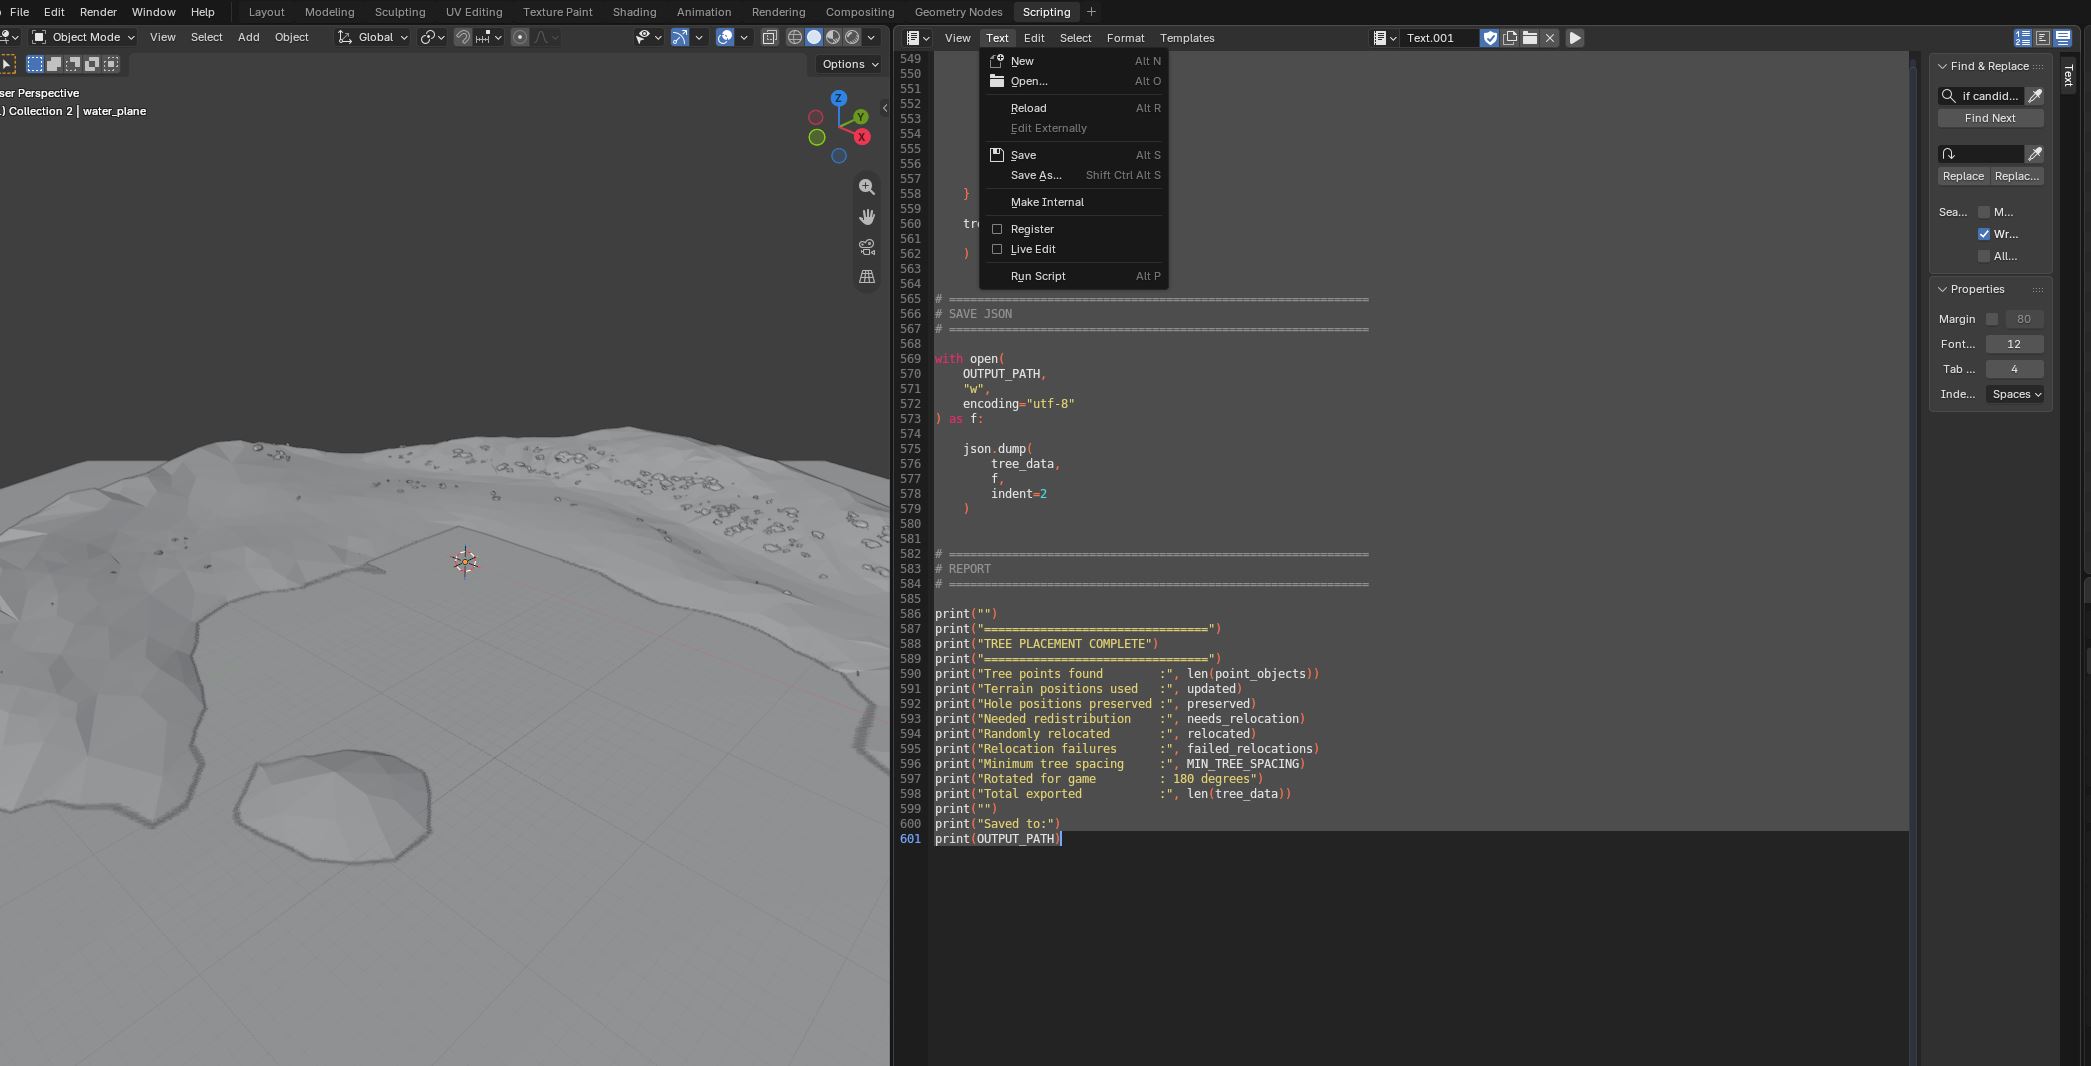
Task: Open Global transform orientation dropdown
Action: click(373, 37)
